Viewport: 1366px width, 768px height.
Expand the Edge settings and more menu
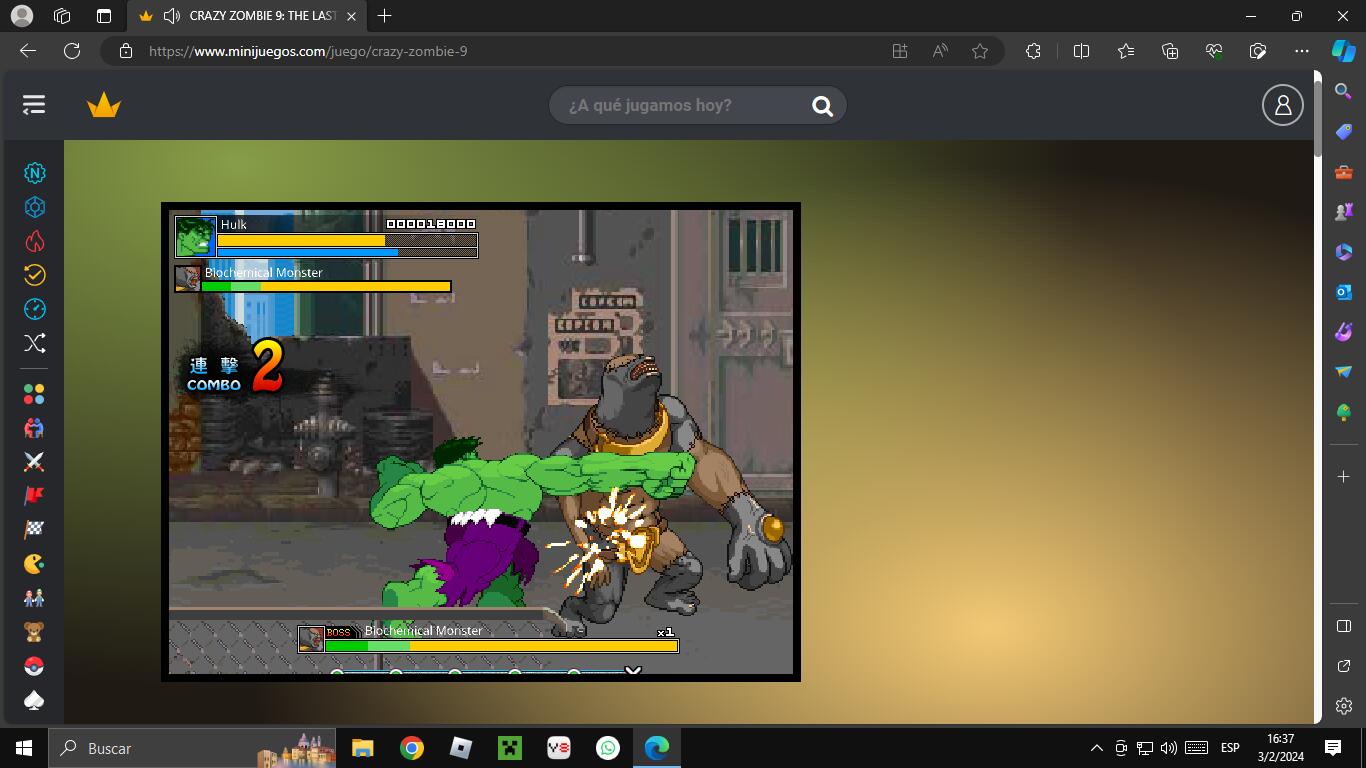(x=1301, y=51)
